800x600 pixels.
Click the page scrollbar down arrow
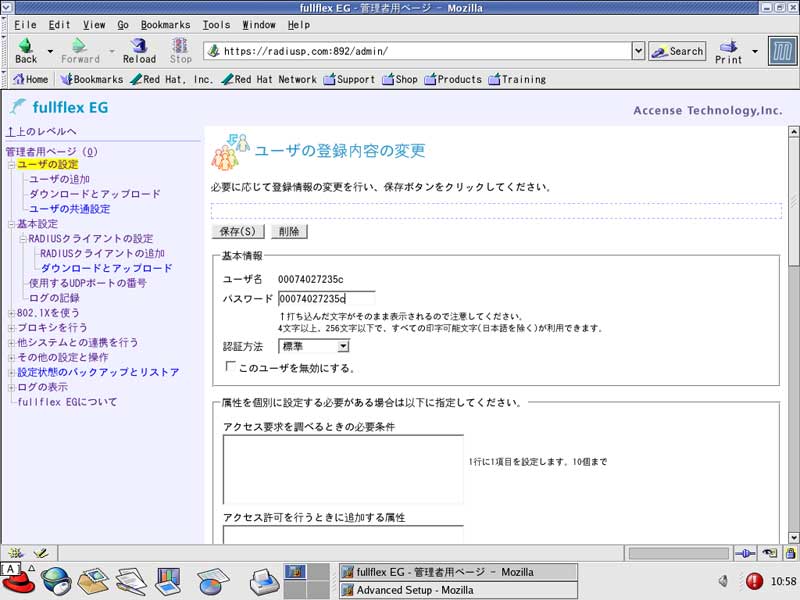pyautogui.click(x=793, y=538)
